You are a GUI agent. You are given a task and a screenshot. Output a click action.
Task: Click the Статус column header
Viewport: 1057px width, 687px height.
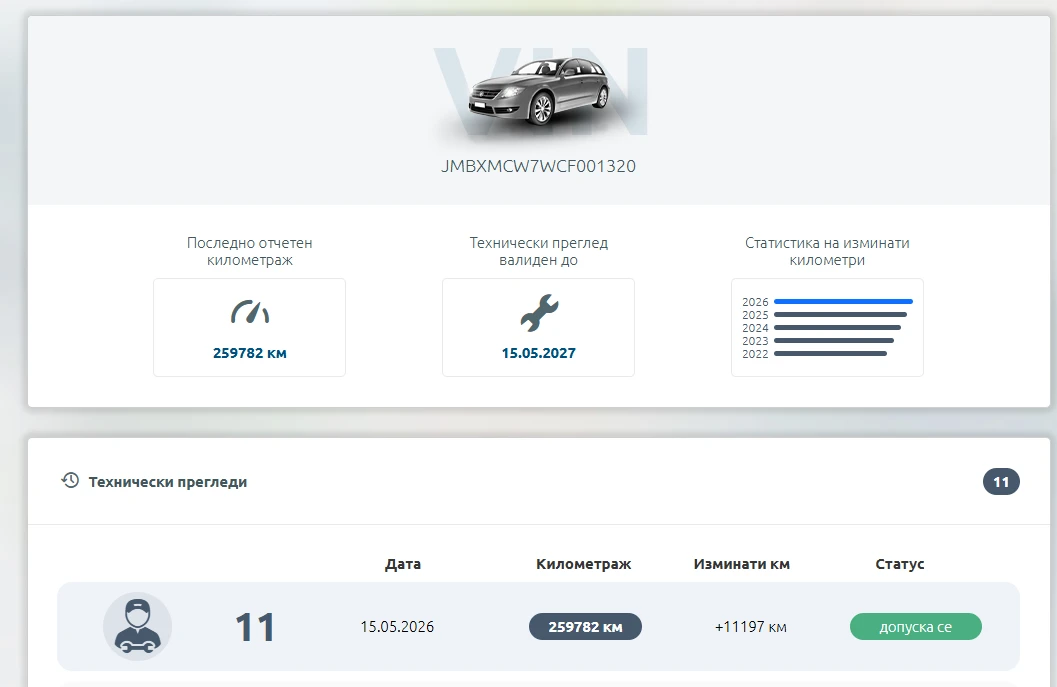click(900, 564)
